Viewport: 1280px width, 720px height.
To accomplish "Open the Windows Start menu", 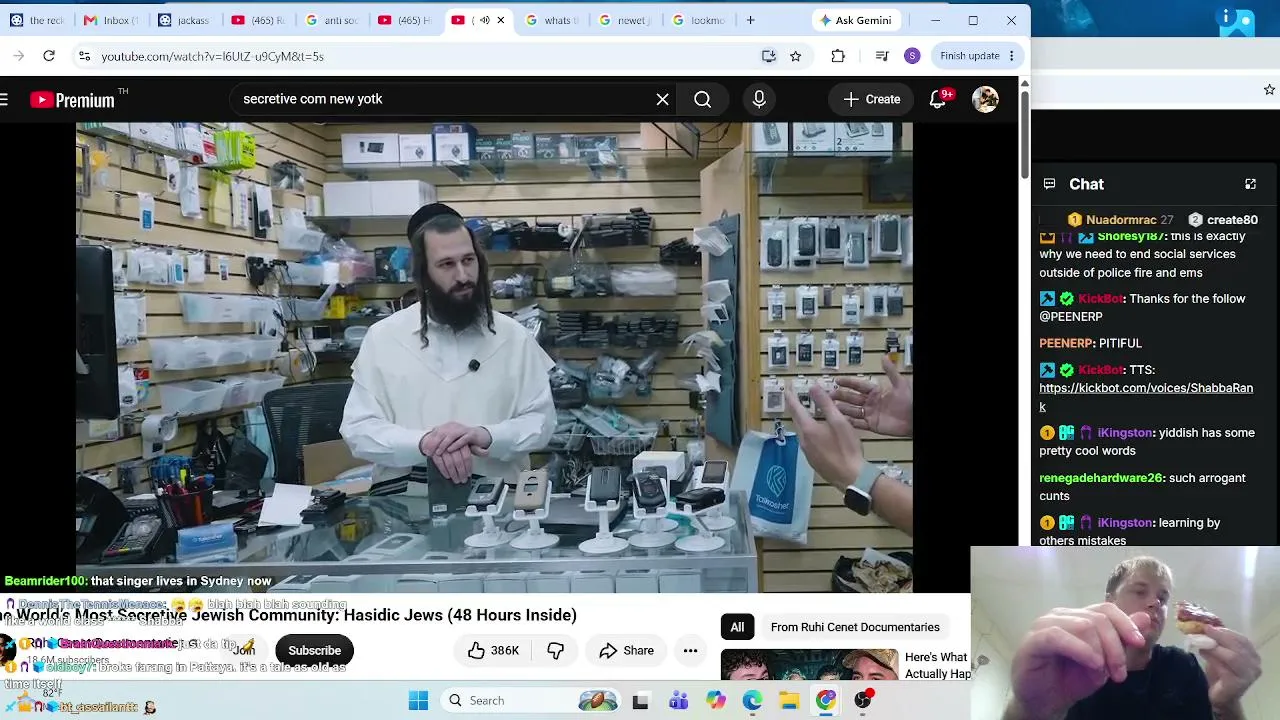I will pyautogui.click(x=418, y=700).
